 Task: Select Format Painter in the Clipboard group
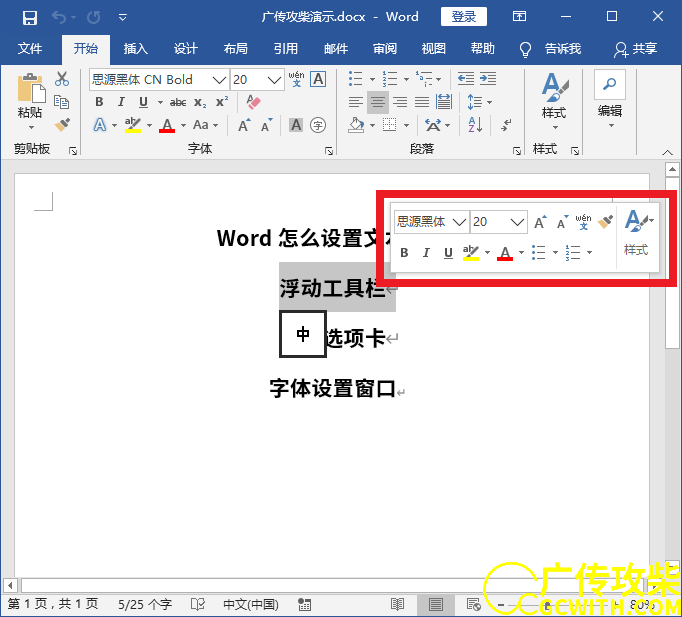[x=62, y=124]
